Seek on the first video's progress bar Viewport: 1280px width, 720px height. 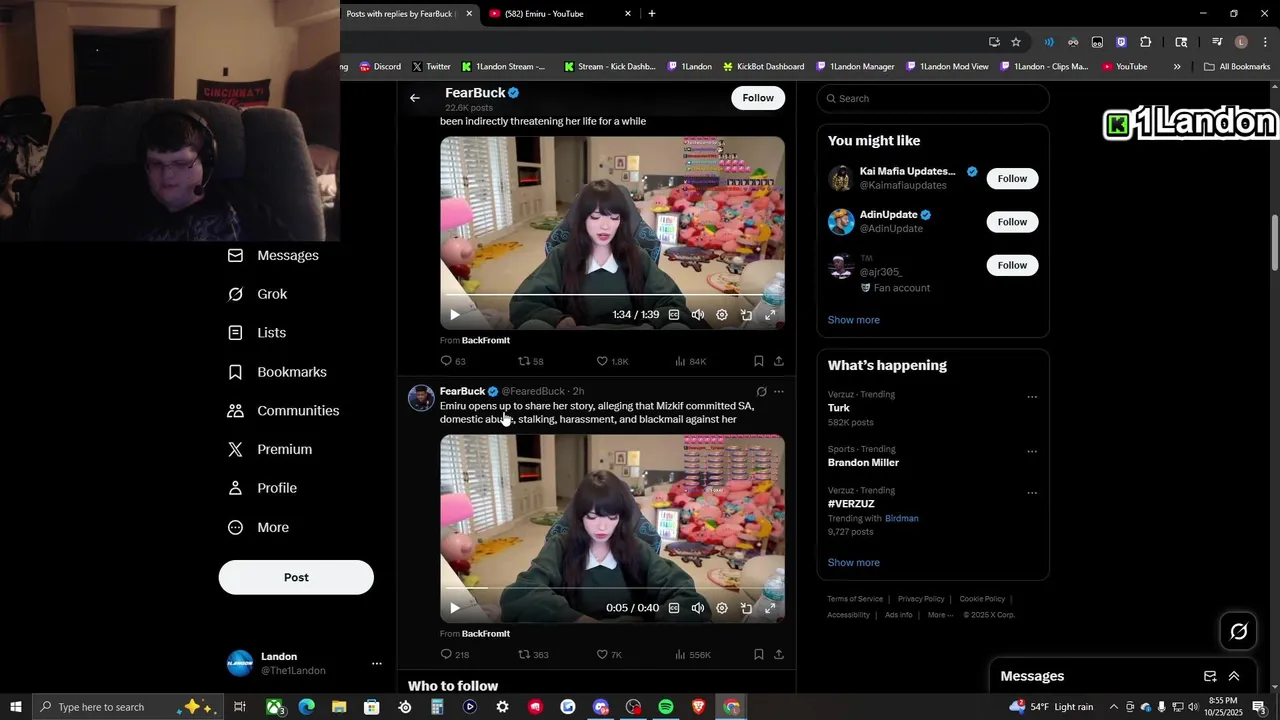(612, 296)
